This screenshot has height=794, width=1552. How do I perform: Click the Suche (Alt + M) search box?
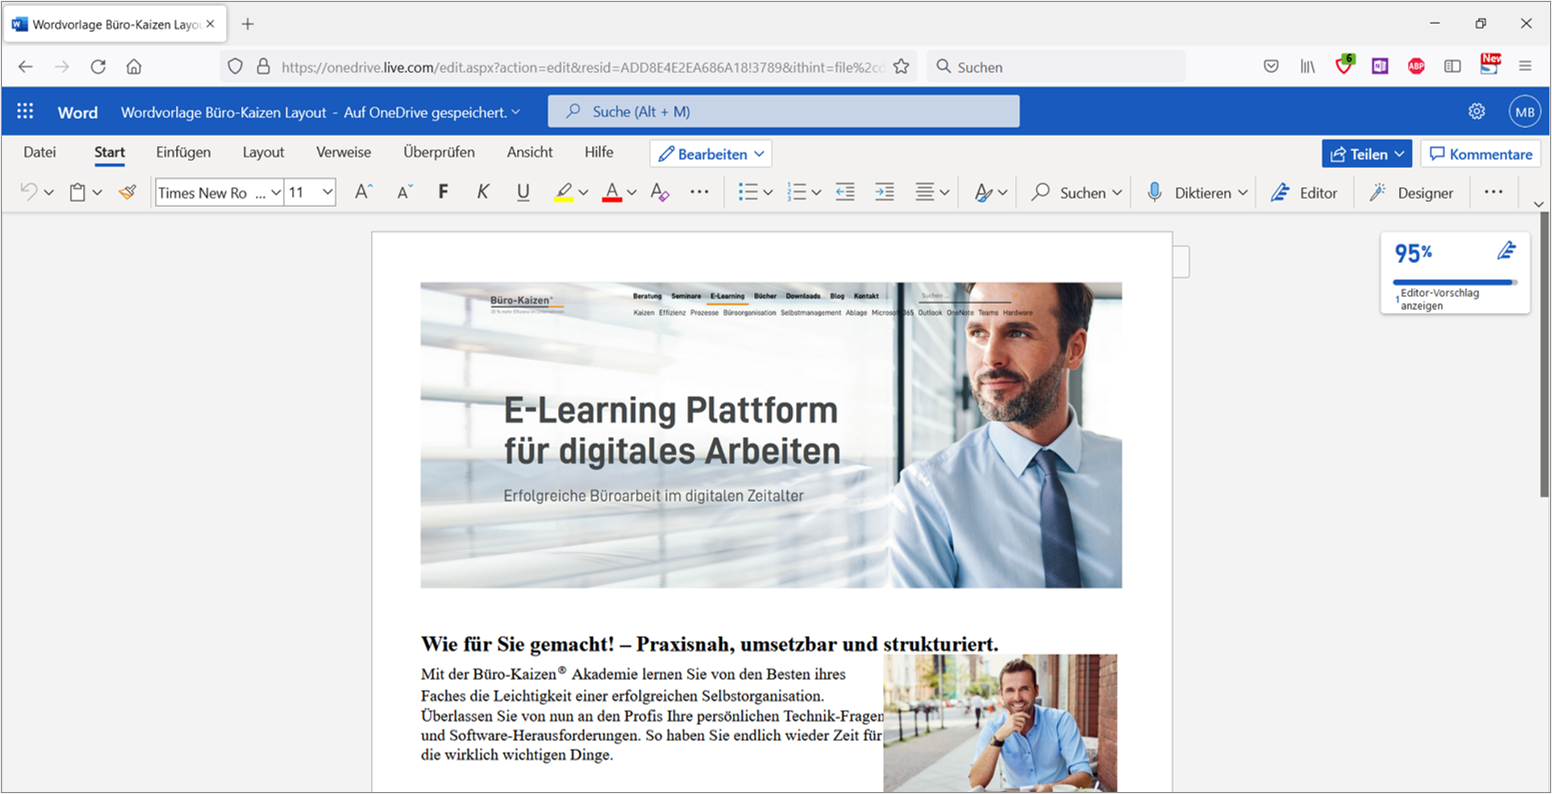[x=784, y=111]
